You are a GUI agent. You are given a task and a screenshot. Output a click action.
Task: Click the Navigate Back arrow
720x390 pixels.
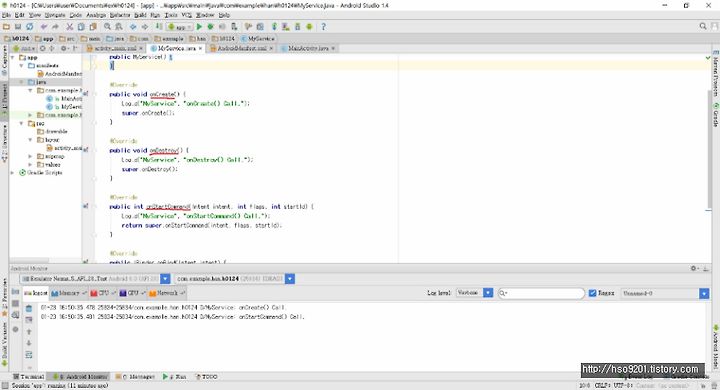[133, 27]
